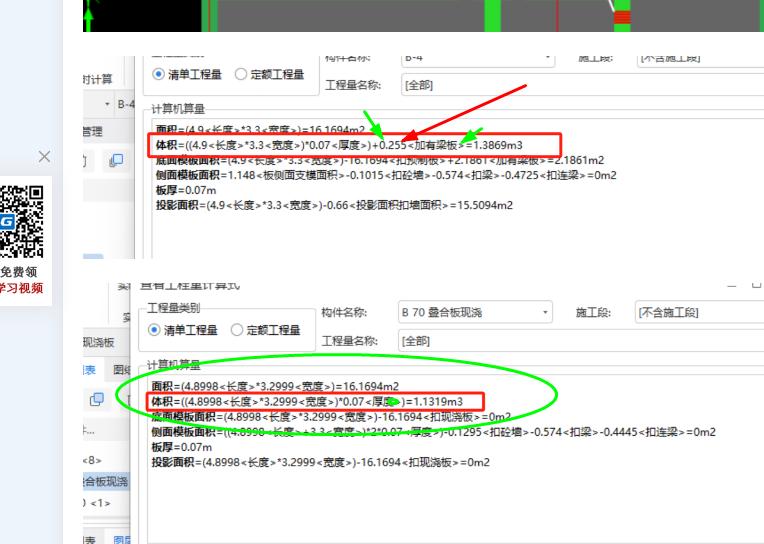Viewport: 764px width, 544px height.
Task: Click the 管理 label in upper sidebar
Action: (x=93, y=131)
